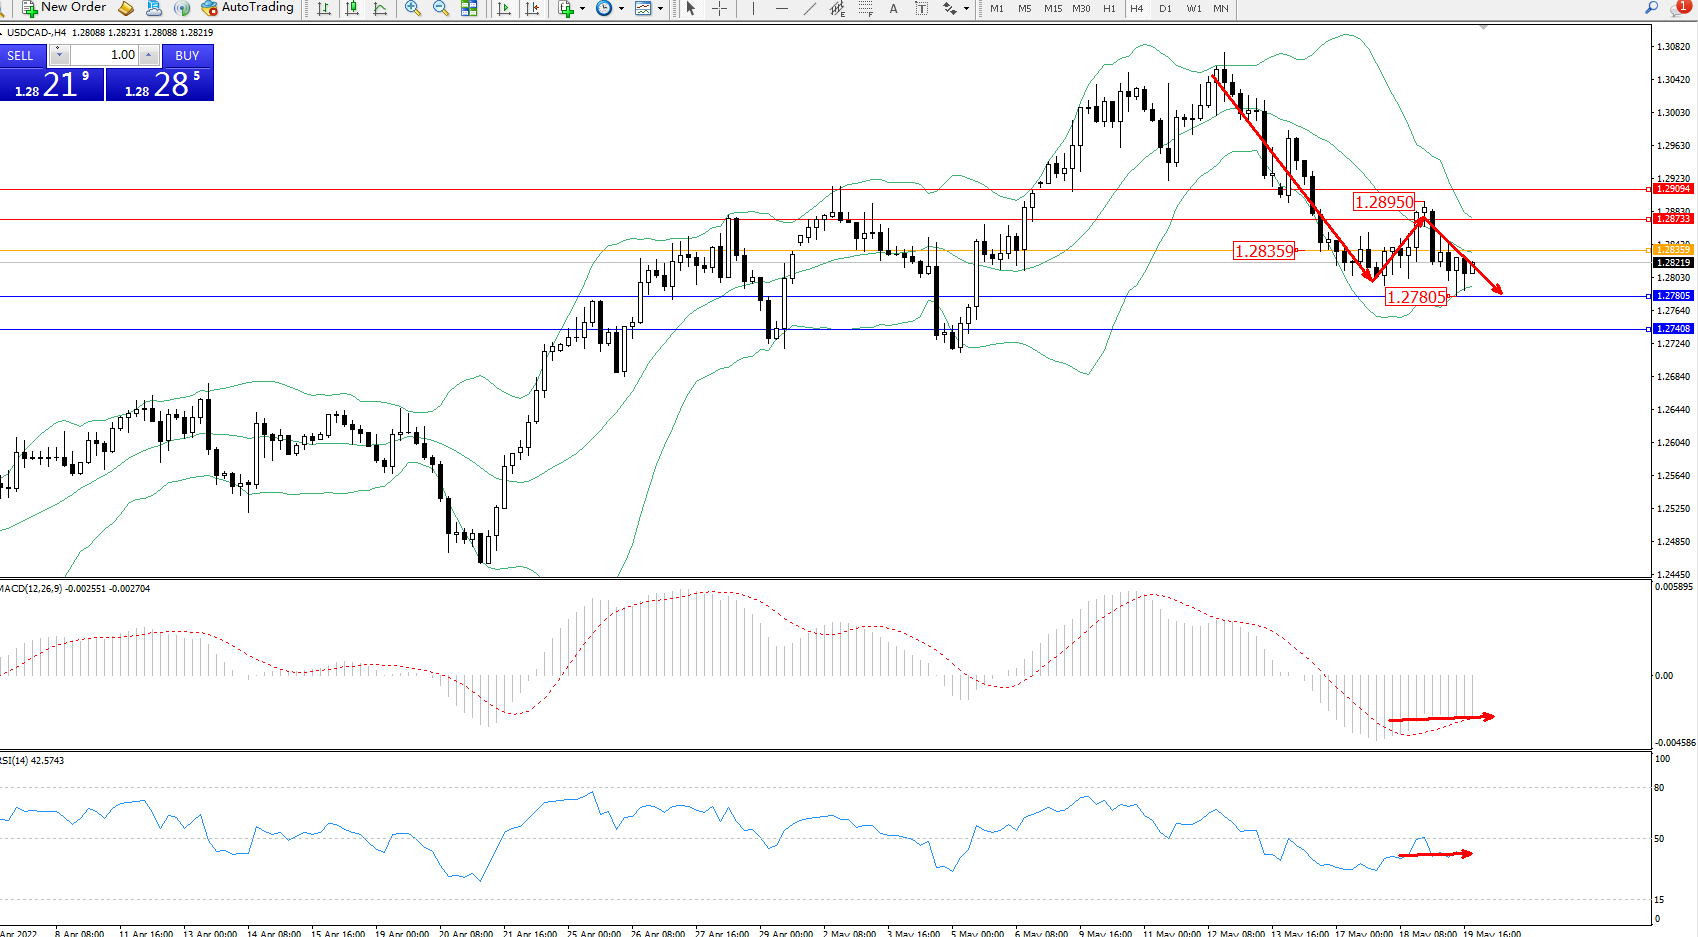Image resolution: width=1698 pixels, height=937 pixels.
Task: Select the trendline drawing tool
Action: (x=809, y=8)
